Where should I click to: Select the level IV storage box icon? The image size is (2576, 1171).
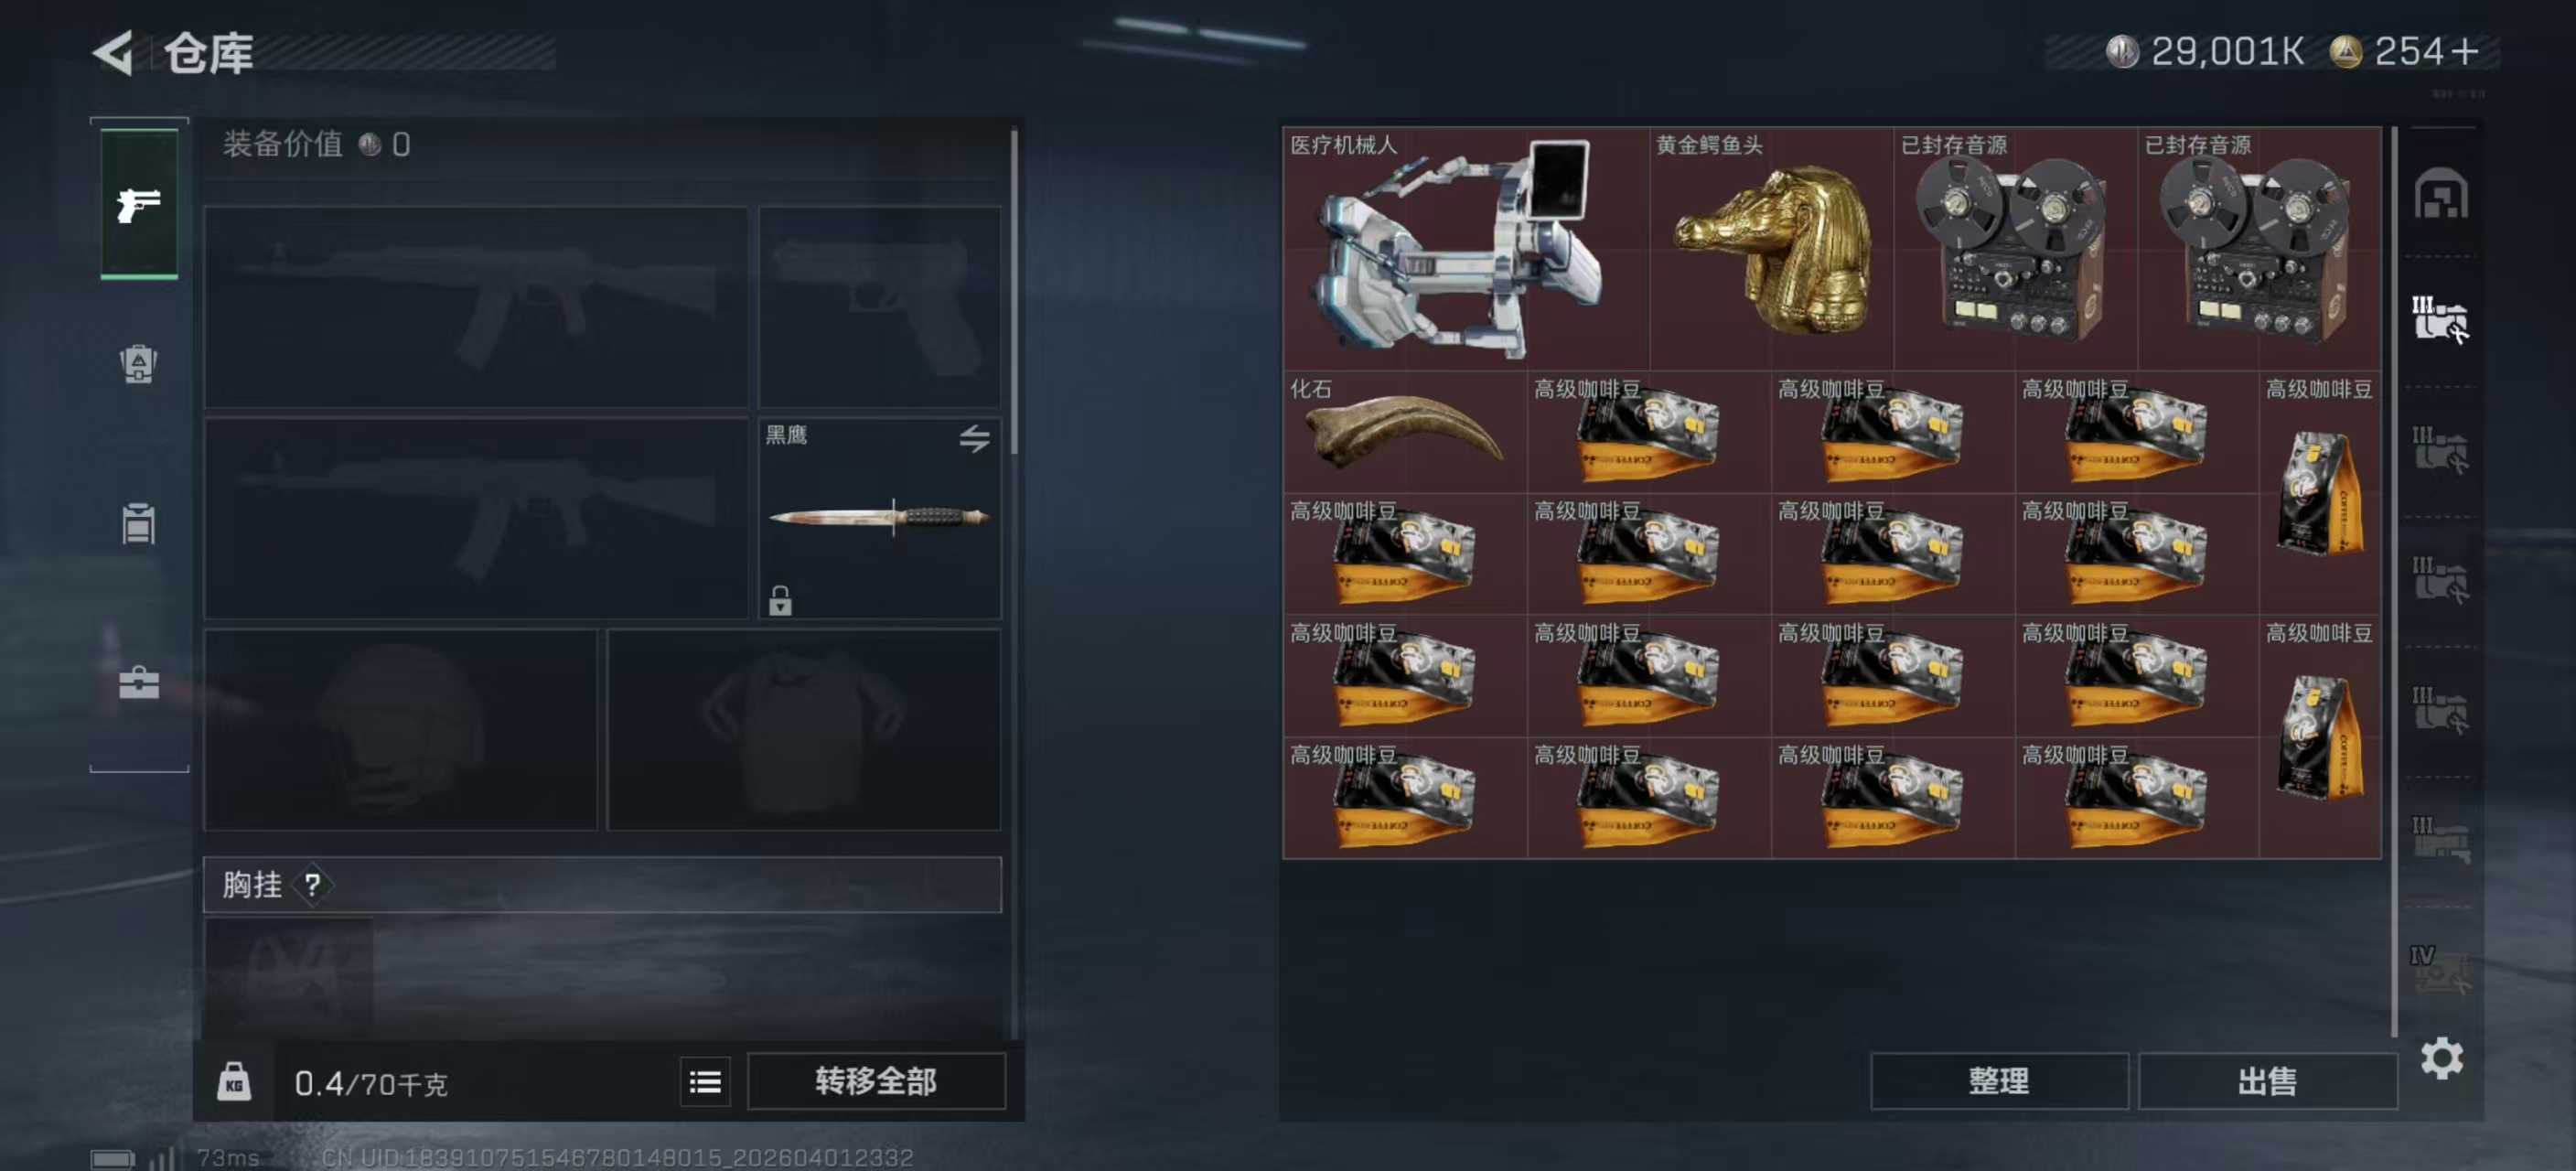2441,969
